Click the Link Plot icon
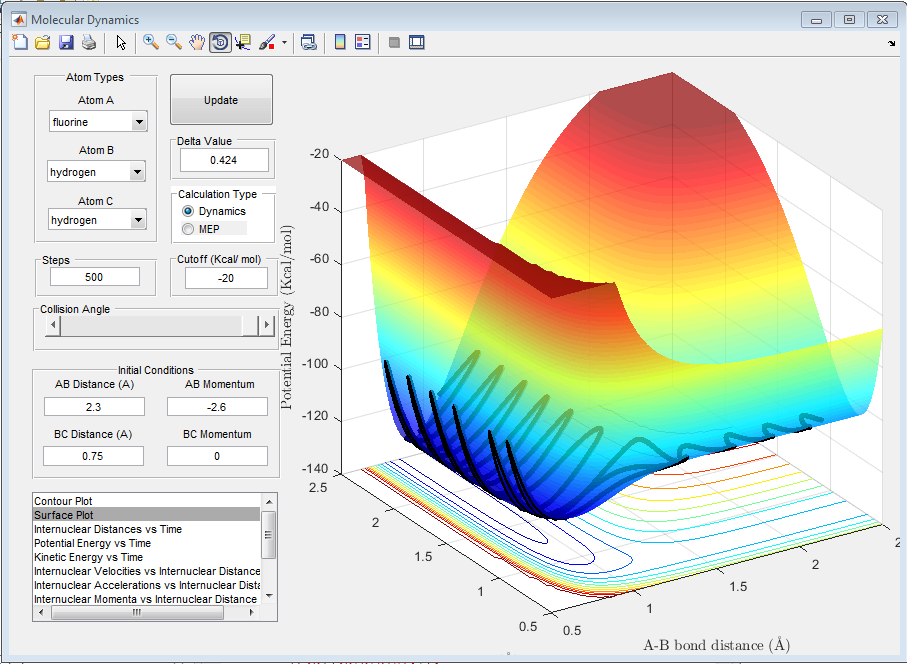 tap(309, 42)
